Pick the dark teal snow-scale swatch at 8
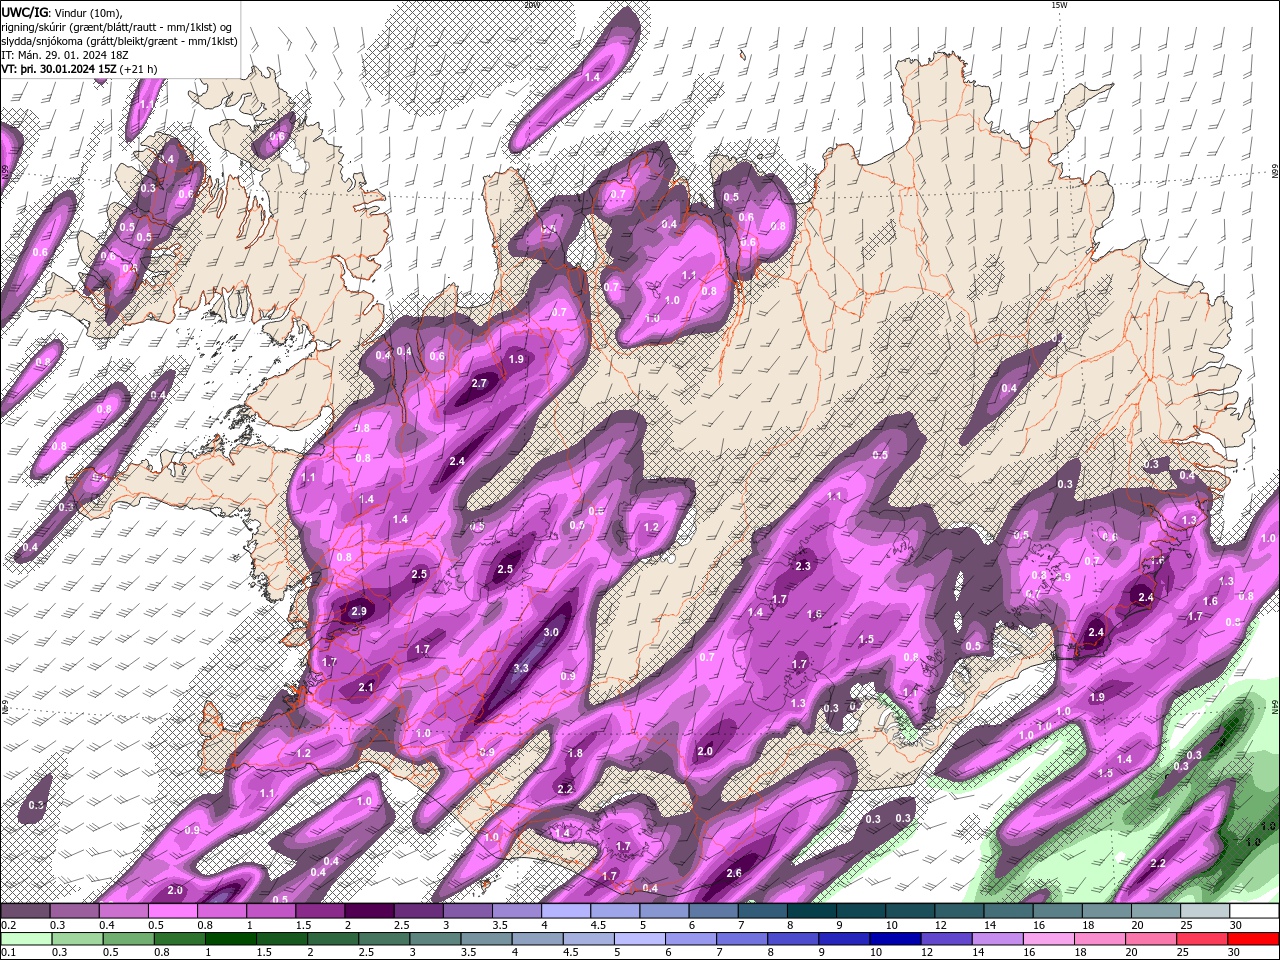 pos(812,911)
